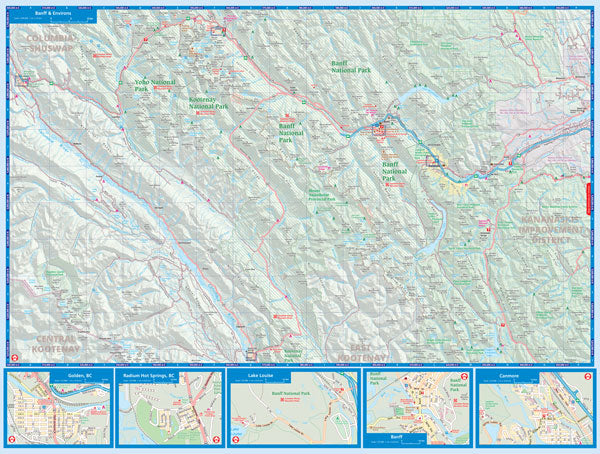Click the compass icon in the Radium Hot Springs inset
The width and height of the screenshot is (600, 454).
tap(217, 440)
